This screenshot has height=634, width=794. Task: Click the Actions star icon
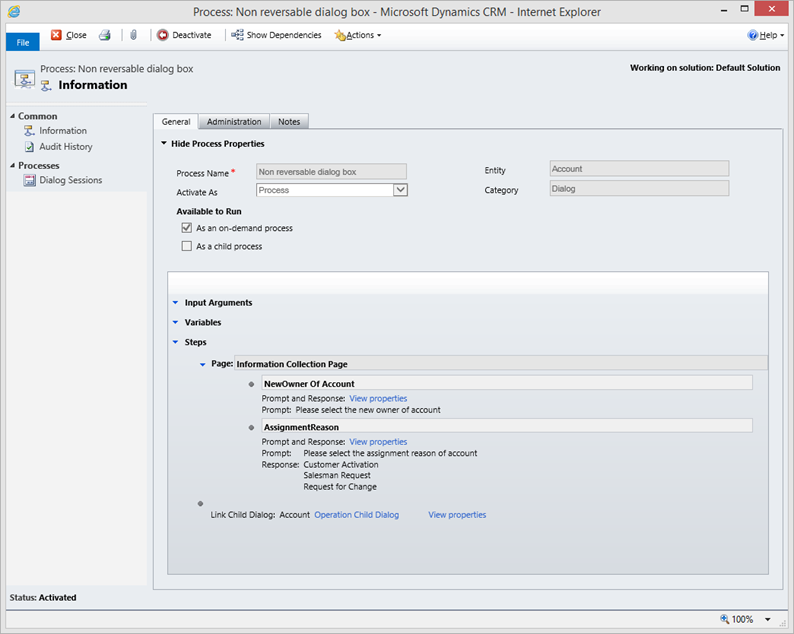[340, 35]
